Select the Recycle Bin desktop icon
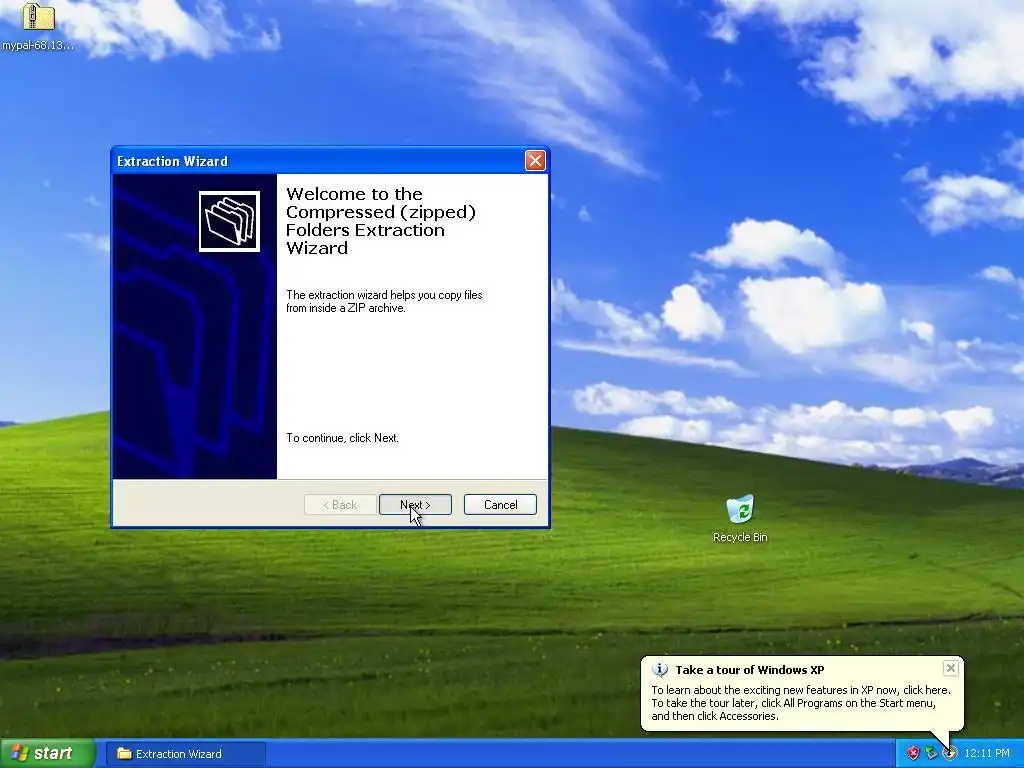 [740, 519]
